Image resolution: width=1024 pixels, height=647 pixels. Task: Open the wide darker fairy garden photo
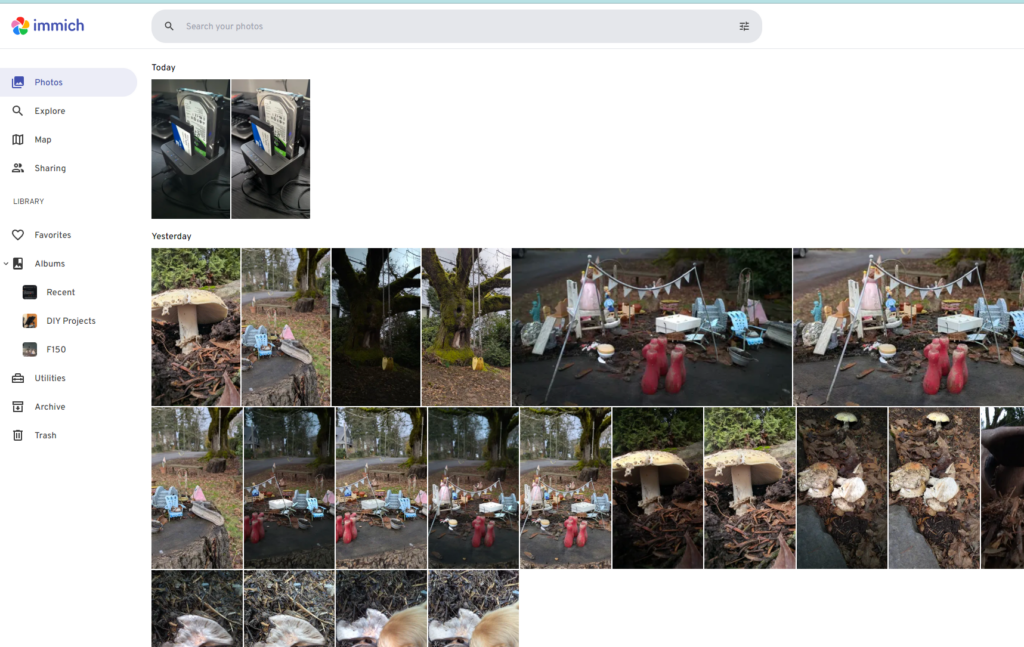[652, 327]
